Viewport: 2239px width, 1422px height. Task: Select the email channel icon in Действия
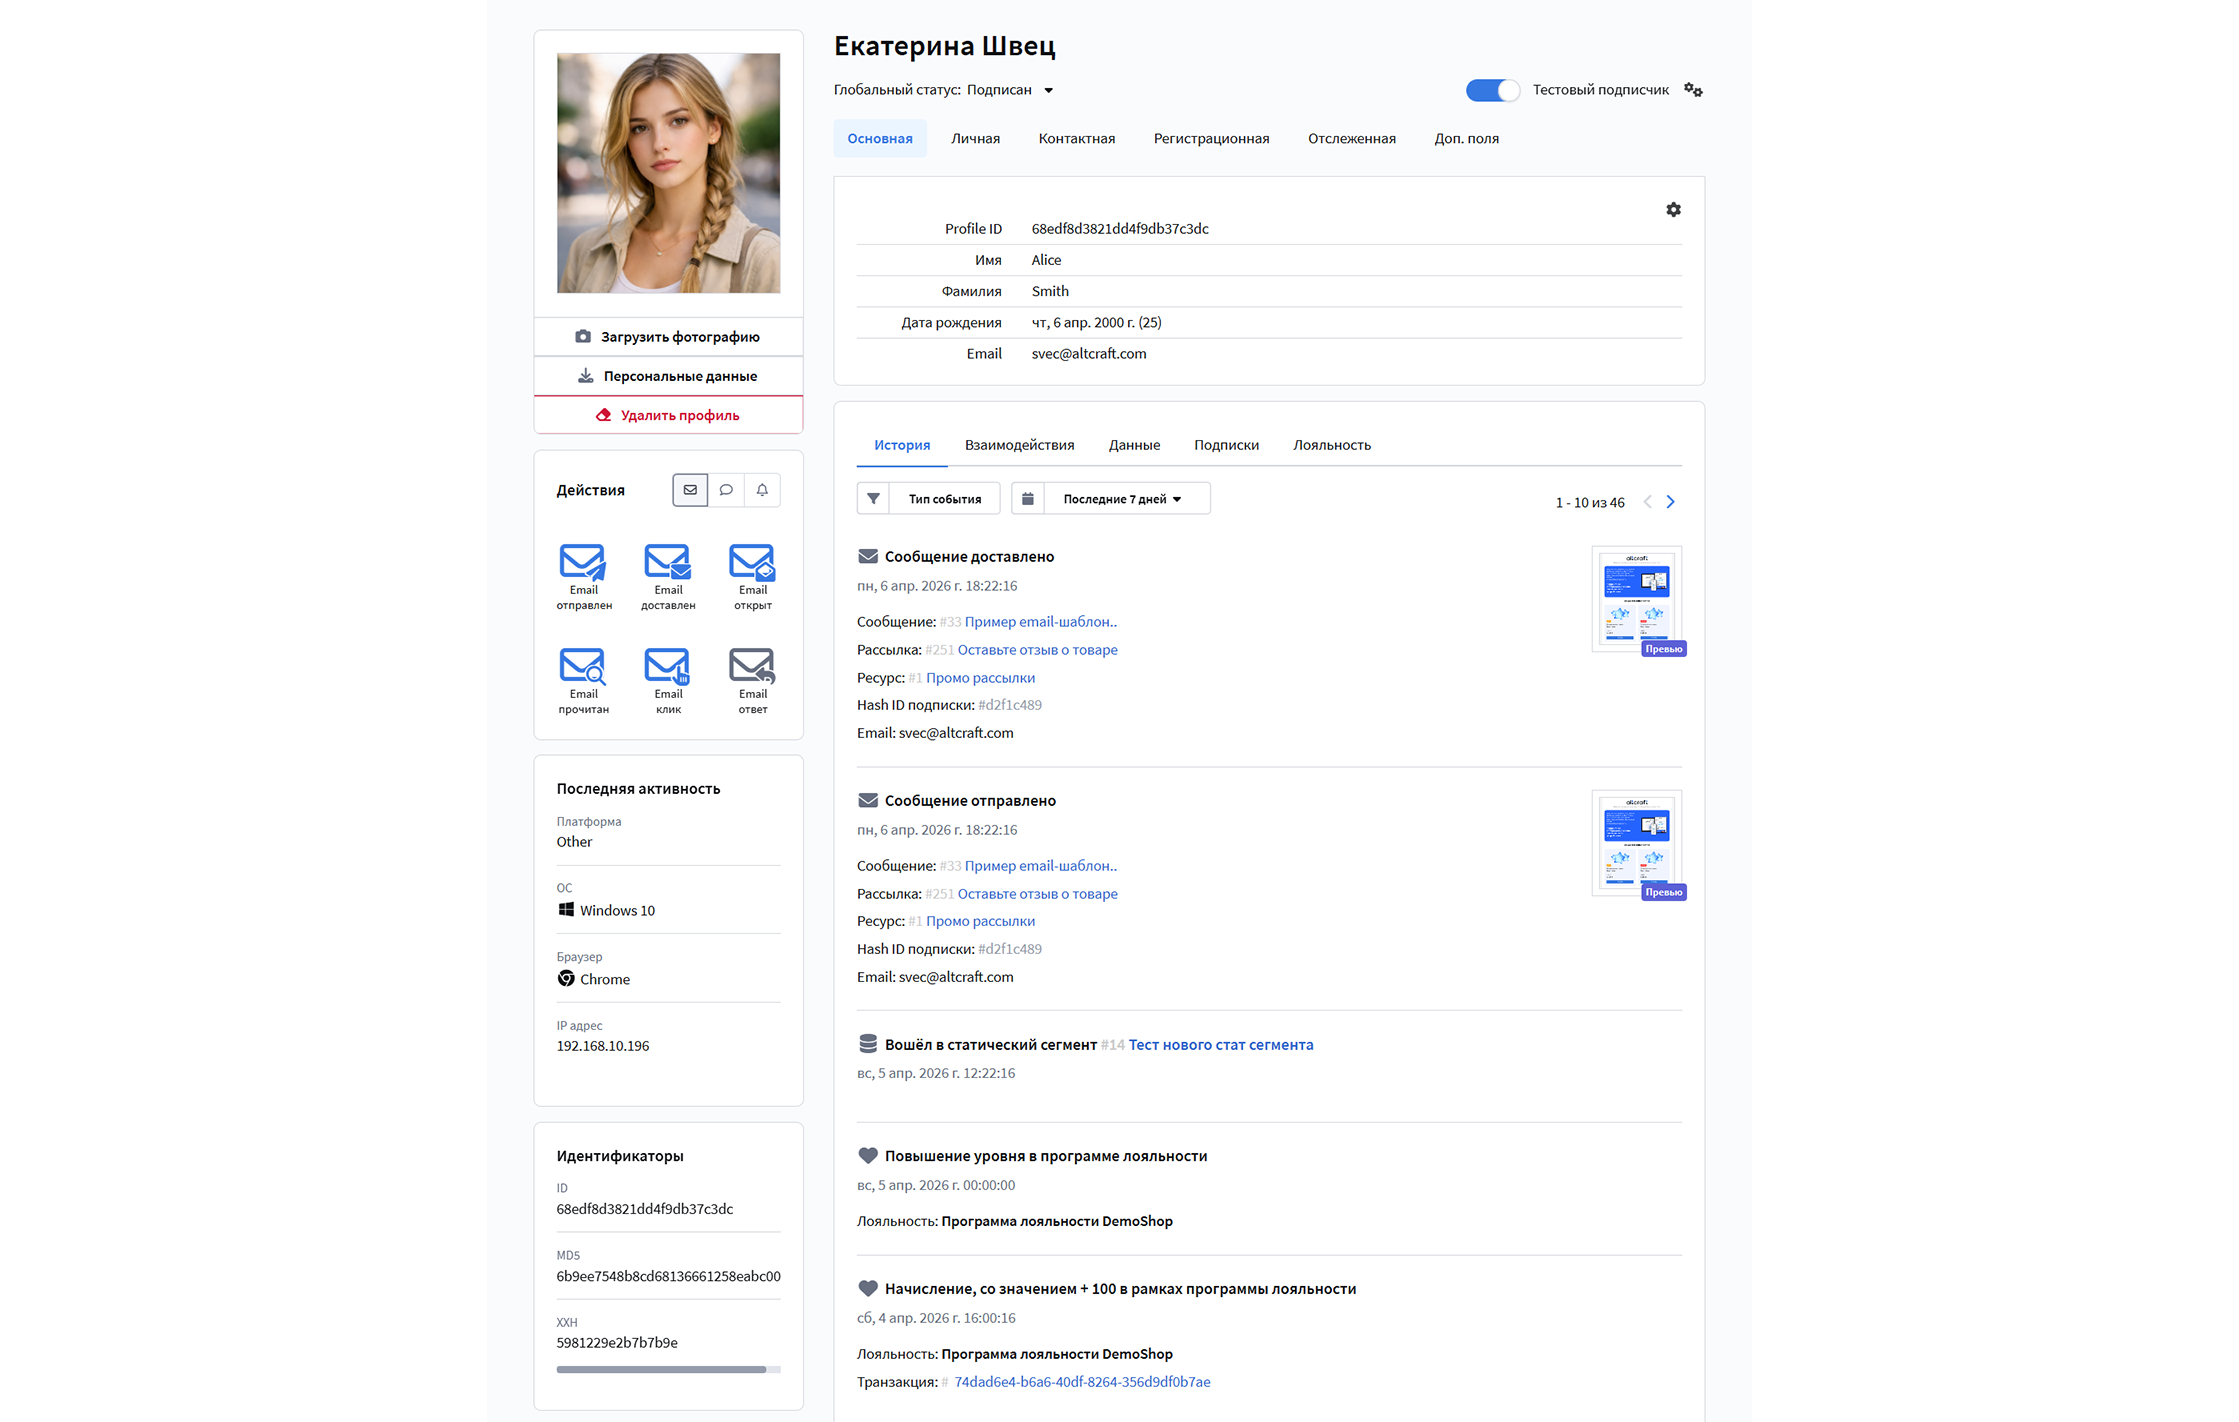(690, 490)
